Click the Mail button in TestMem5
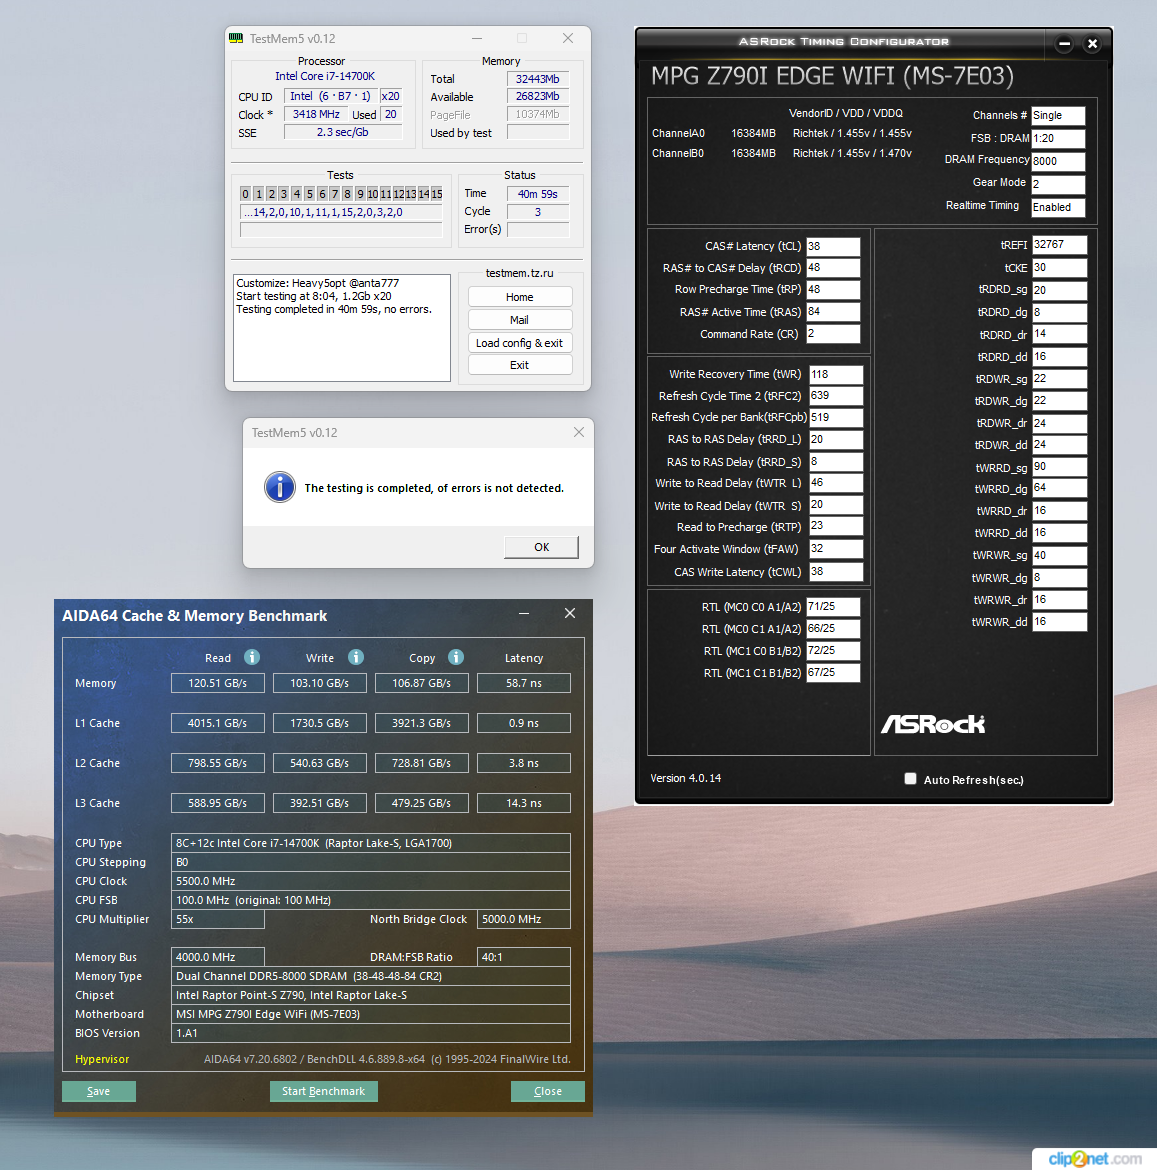 [520, 319]
